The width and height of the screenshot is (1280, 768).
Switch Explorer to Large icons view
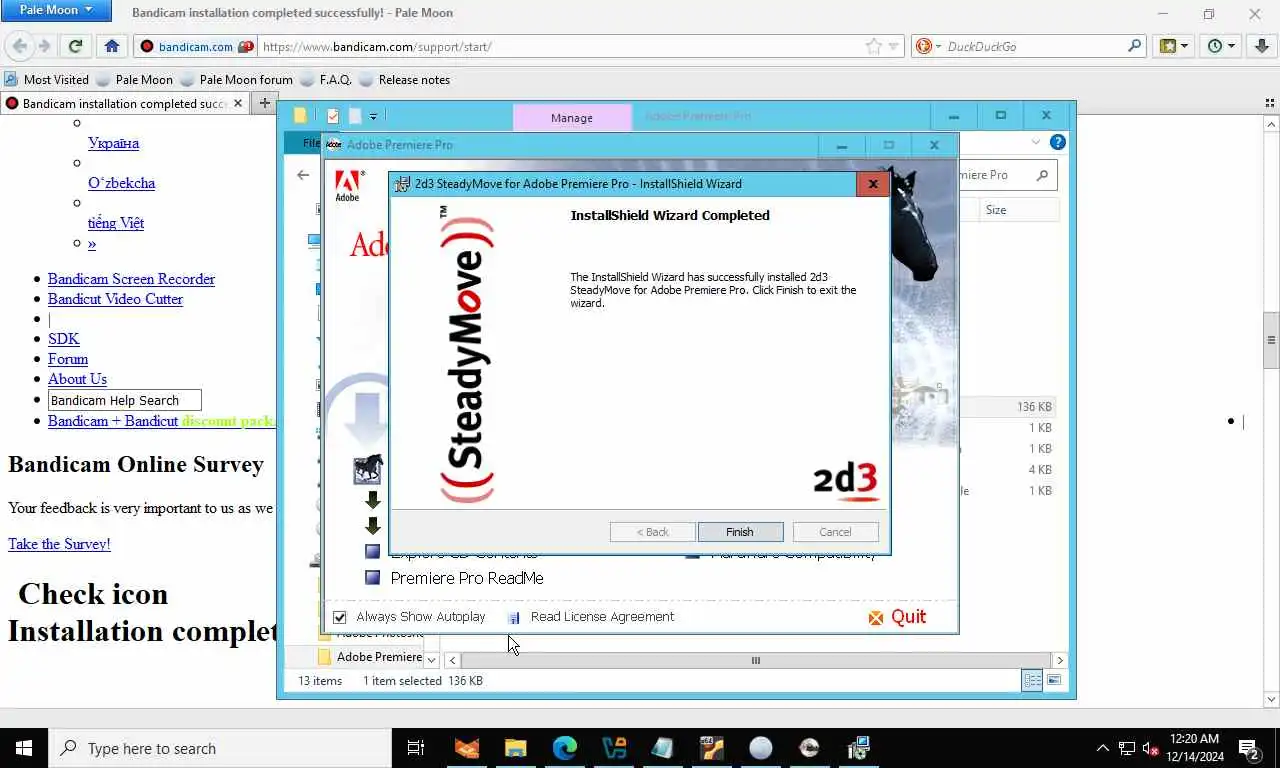click(1053, 680)
